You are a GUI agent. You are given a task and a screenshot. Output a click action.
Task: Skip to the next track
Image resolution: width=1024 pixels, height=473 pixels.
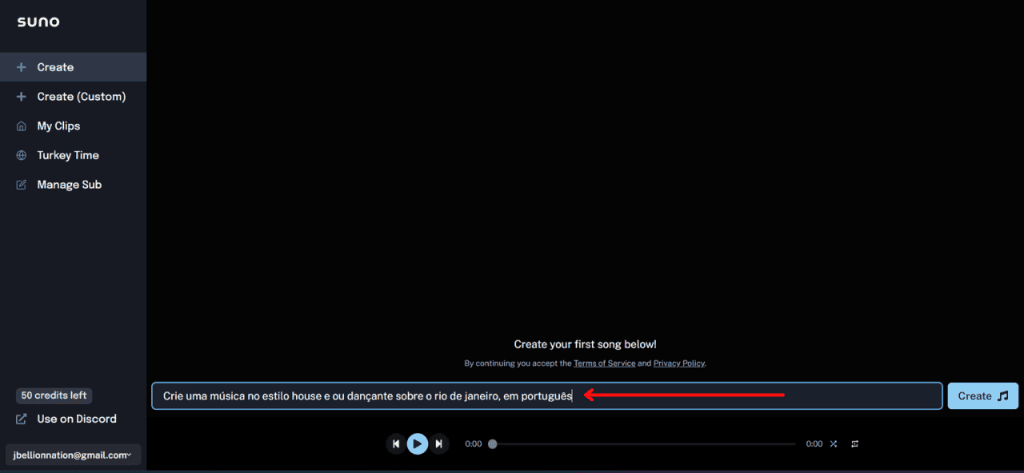tap(438, 444)
